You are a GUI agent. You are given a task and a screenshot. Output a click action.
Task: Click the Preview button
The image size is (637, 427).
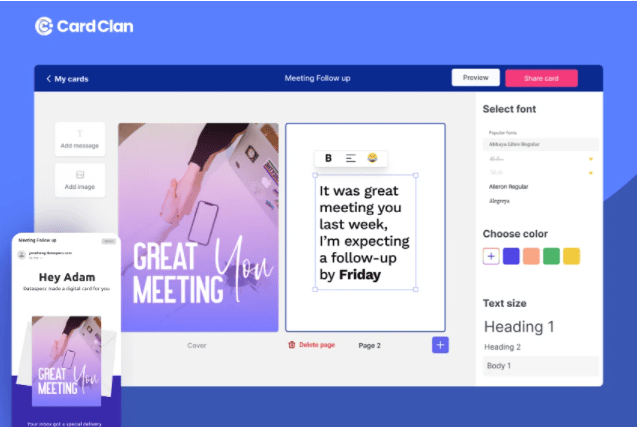(475, 78)
